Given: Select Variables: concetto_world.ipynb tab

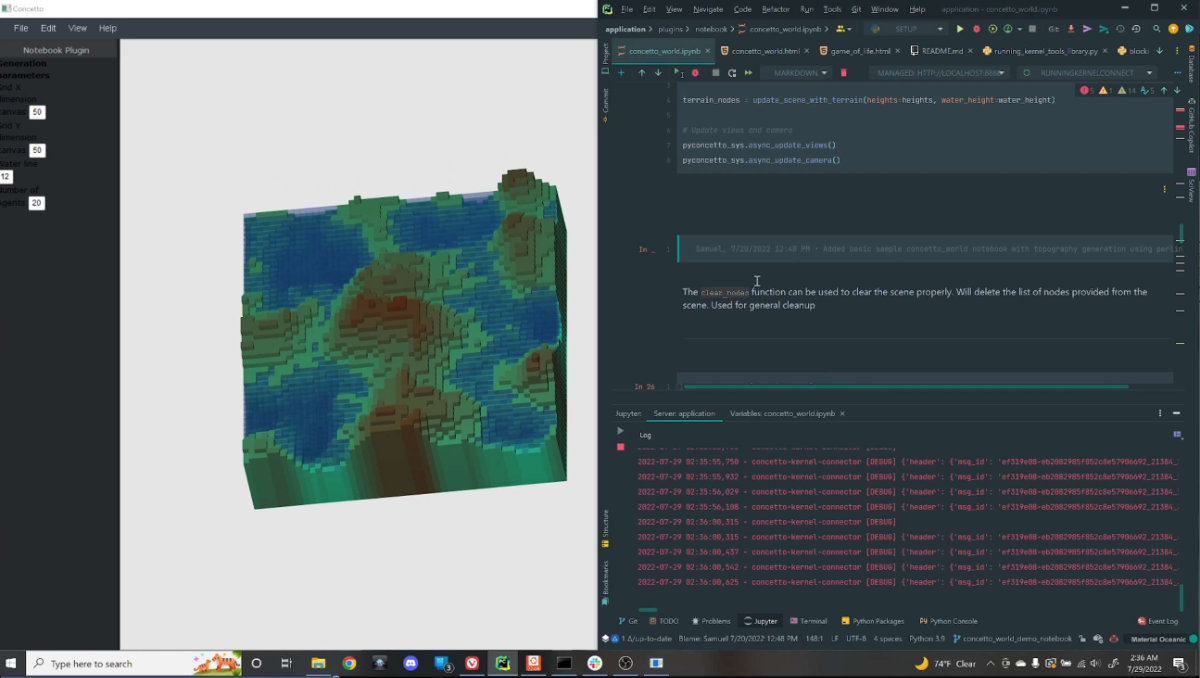Looking at the screenshot, I should (x=782, y=413).
